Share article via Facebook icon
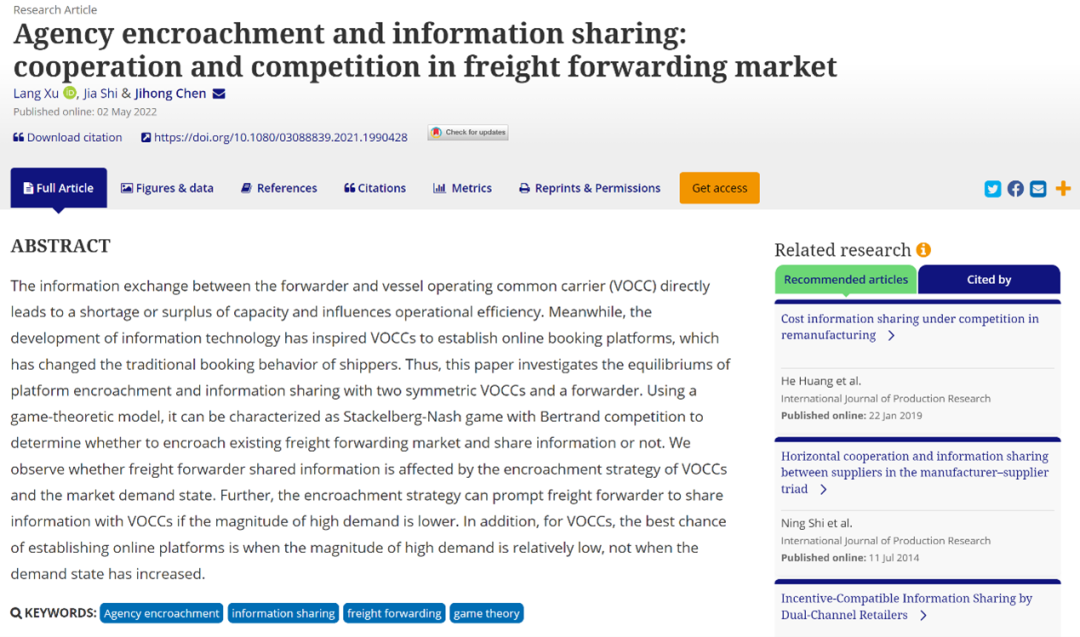The width and height of the screenshot is (1080, 637). (x=1015, y=188)
